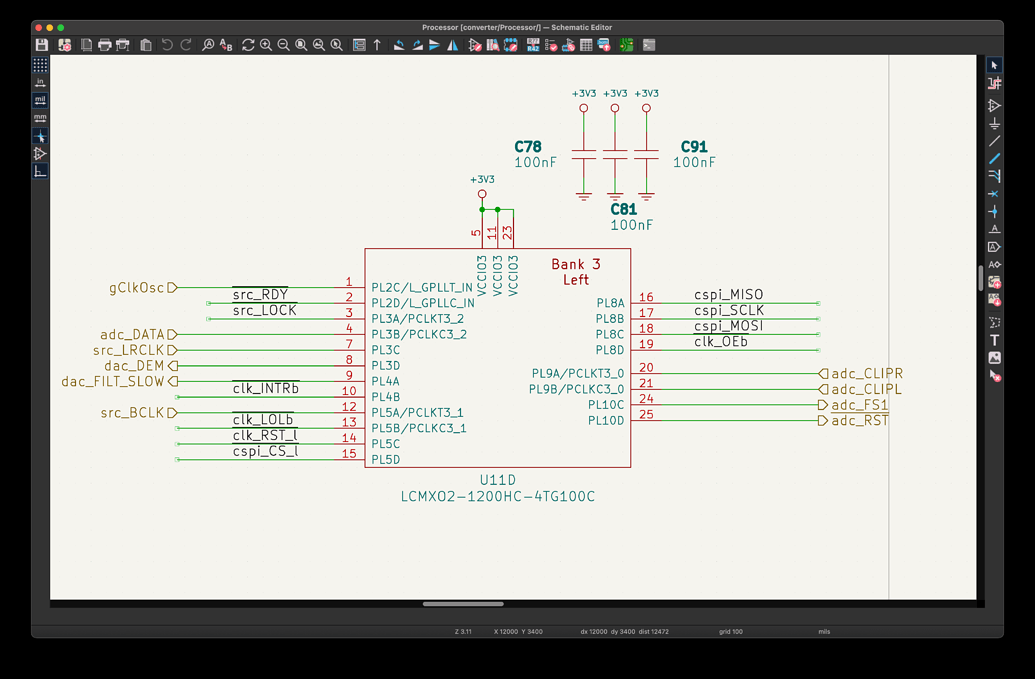The image size is (1035, 679).
Task: Open PCB in board editor
Action: click(626, 45)
